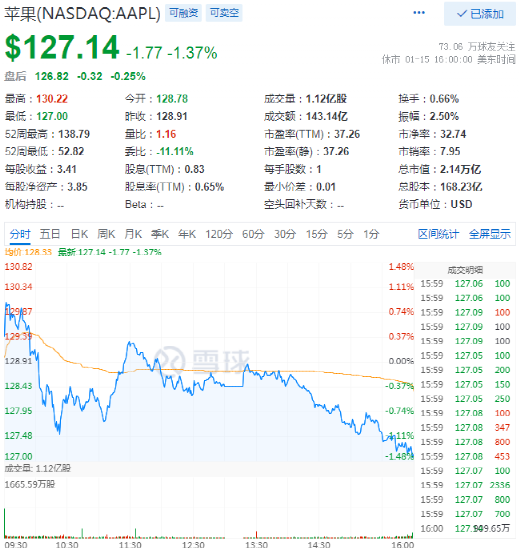This screenshot has width=520, height=554.
Task: Select the 127.05 trade row with 250
Action: pos(465,399)
